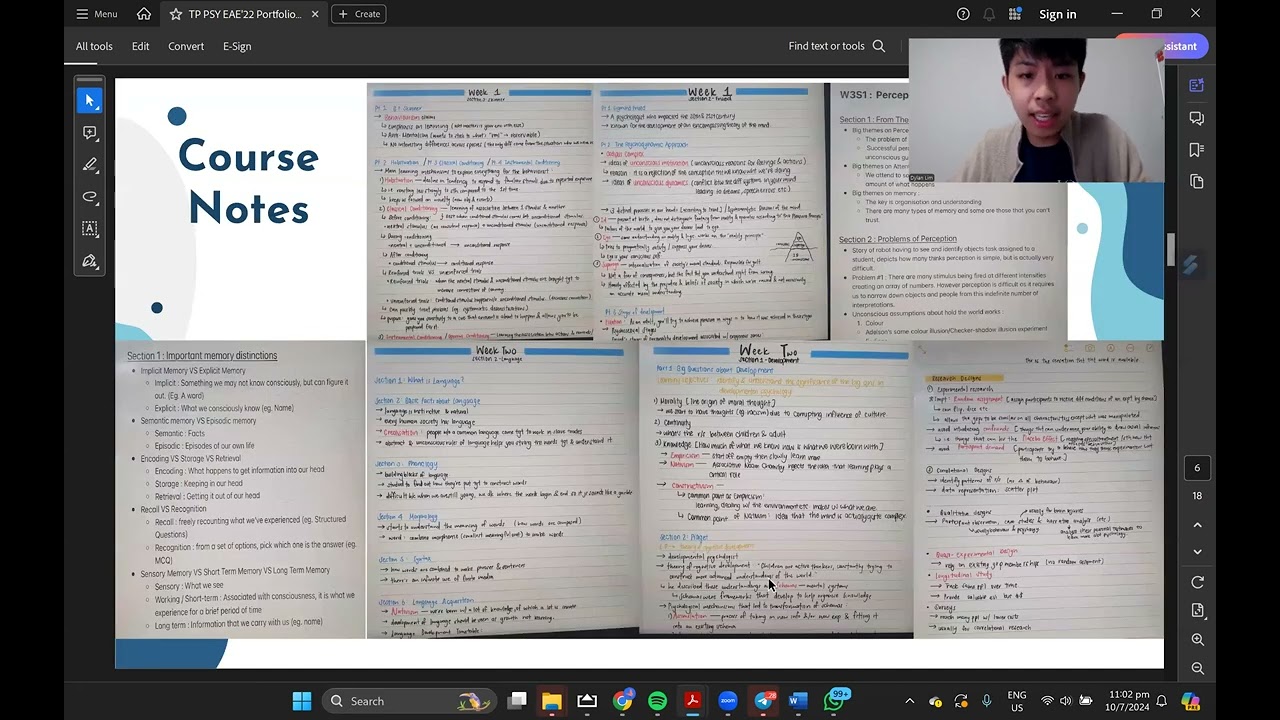Select the Highlight pen tool
Screen dimensions: 1280x720
(90, 164)
